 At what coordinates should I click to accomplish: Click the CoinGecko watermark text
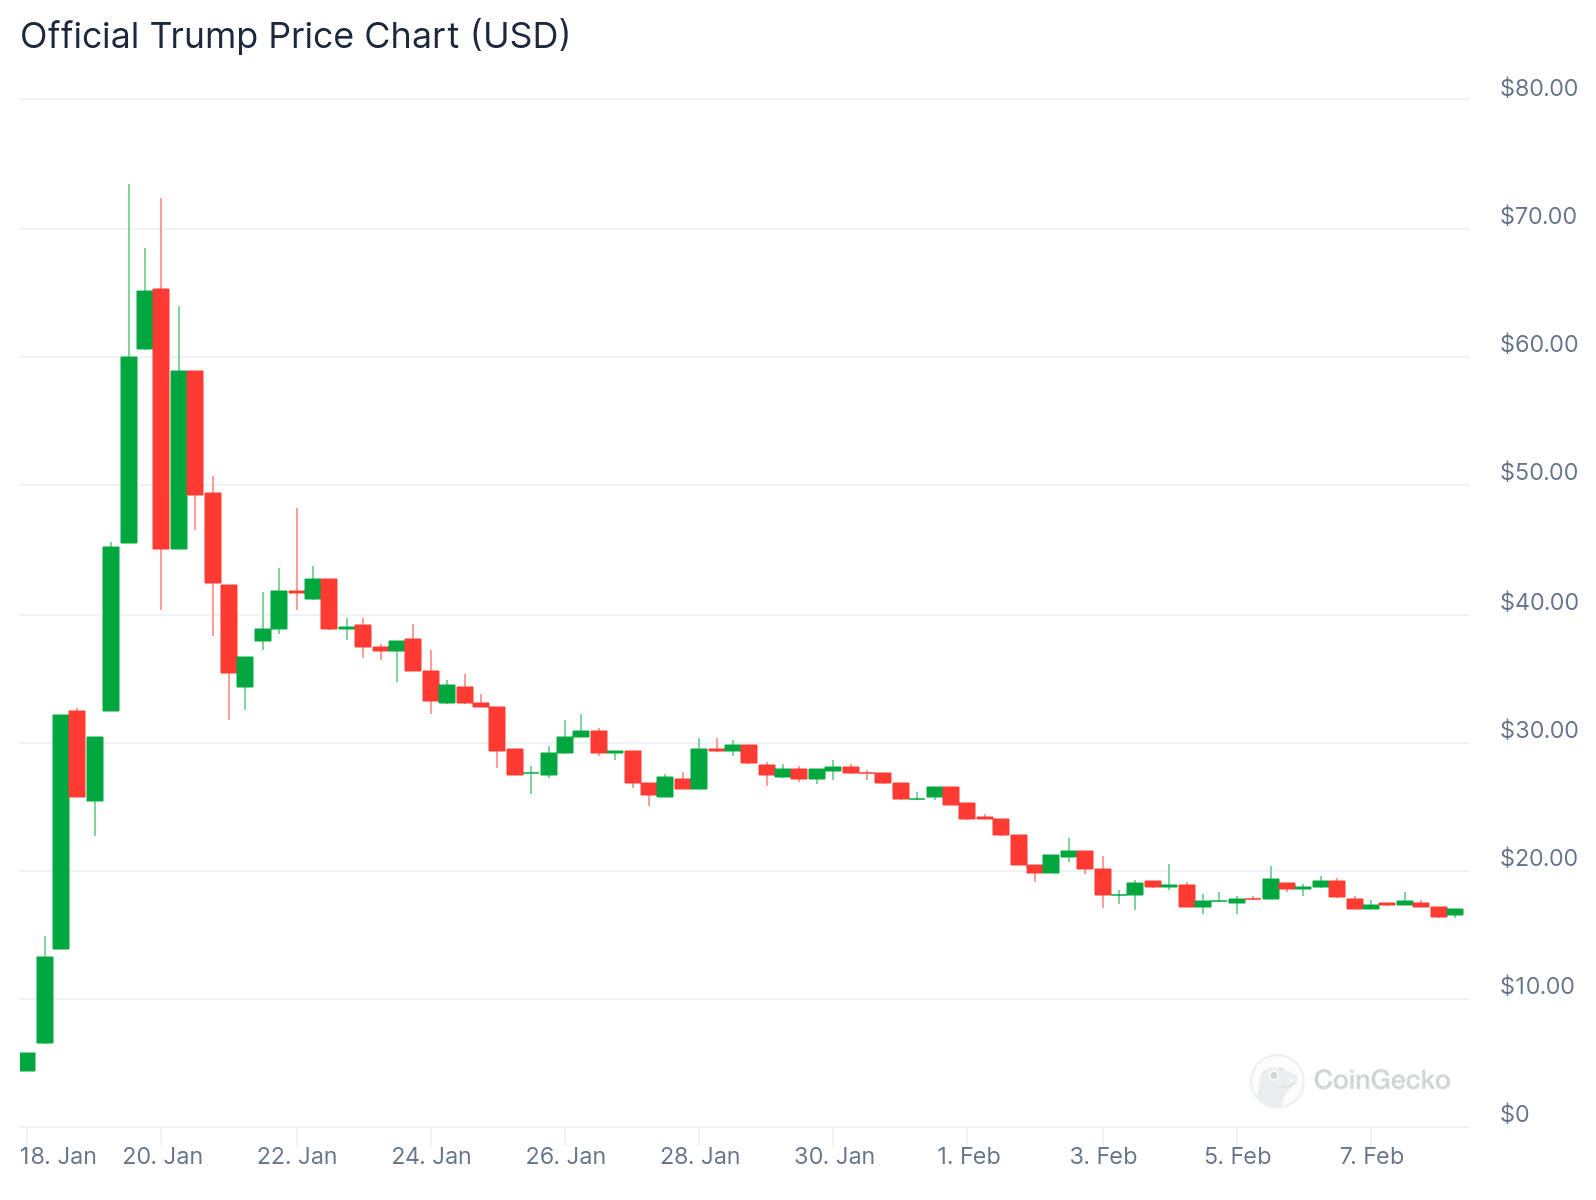1381,1080
